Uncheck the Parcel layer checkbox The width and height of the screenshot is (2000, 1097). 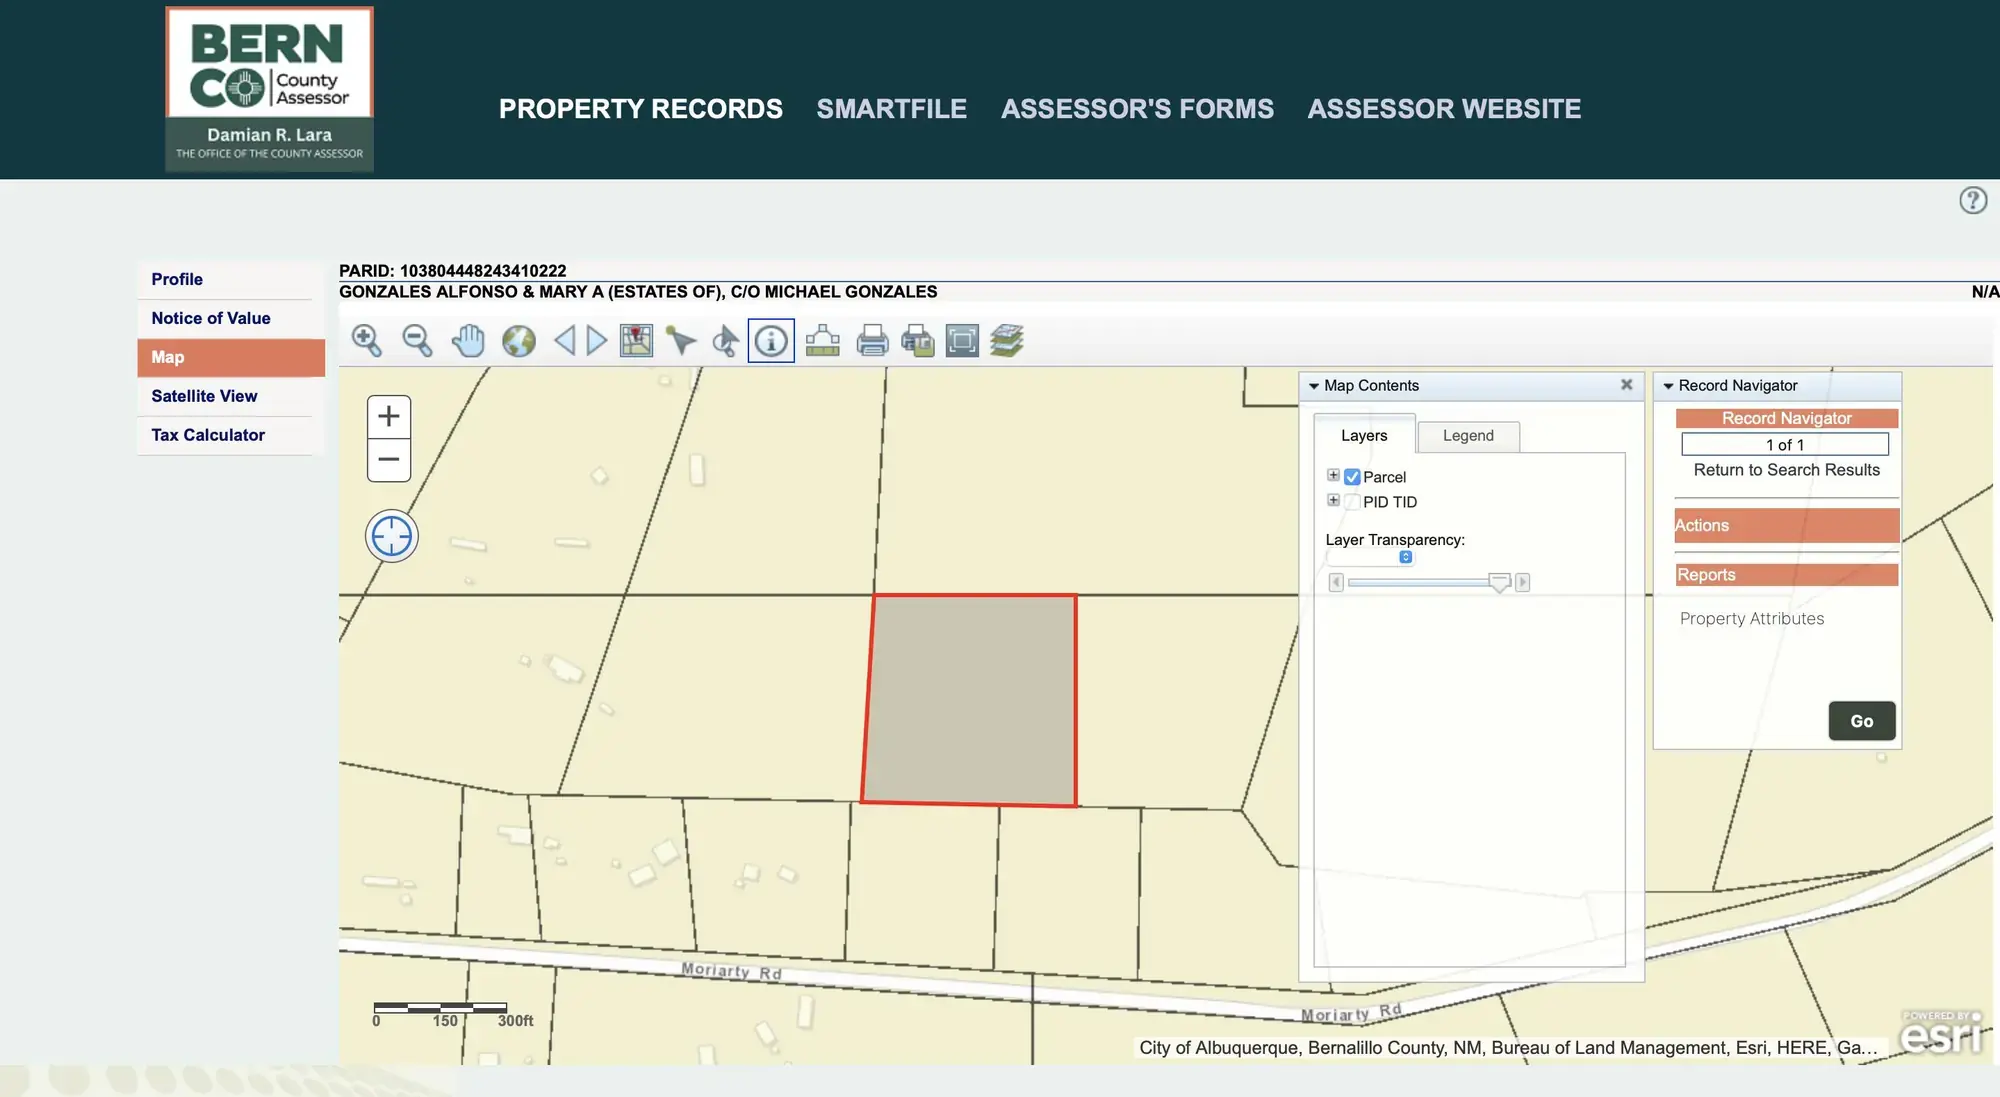(1352, 477)
